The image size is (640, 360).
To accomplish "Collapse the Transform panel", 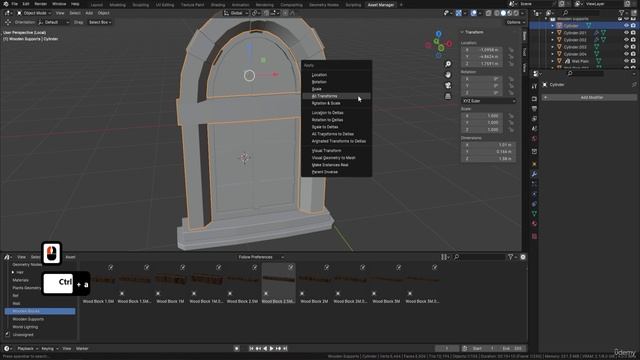I will (462, 32).
